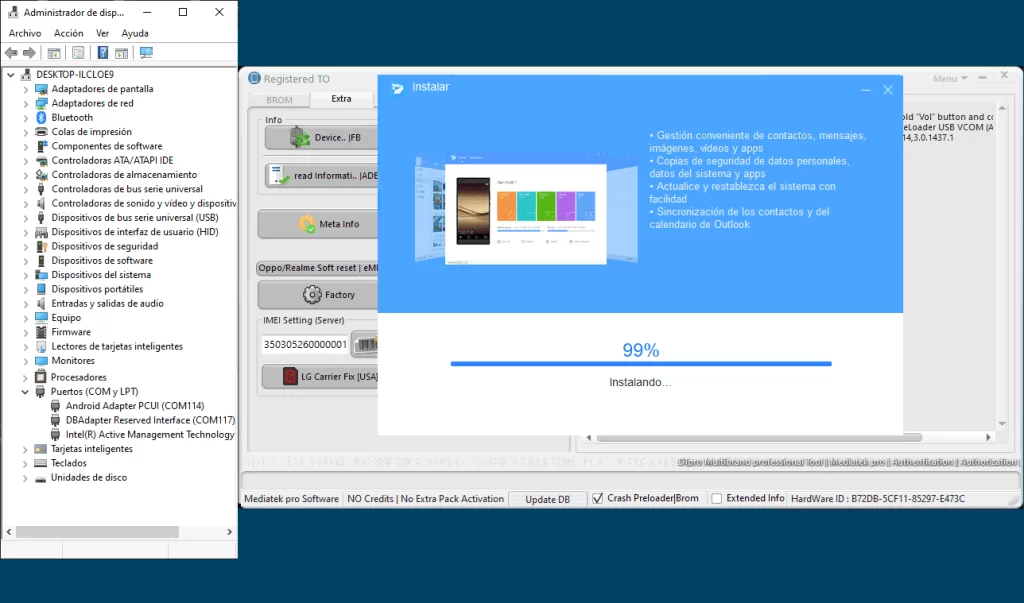
Task: Open the Menu dropdown in tool window
Action: pos(950,78)
